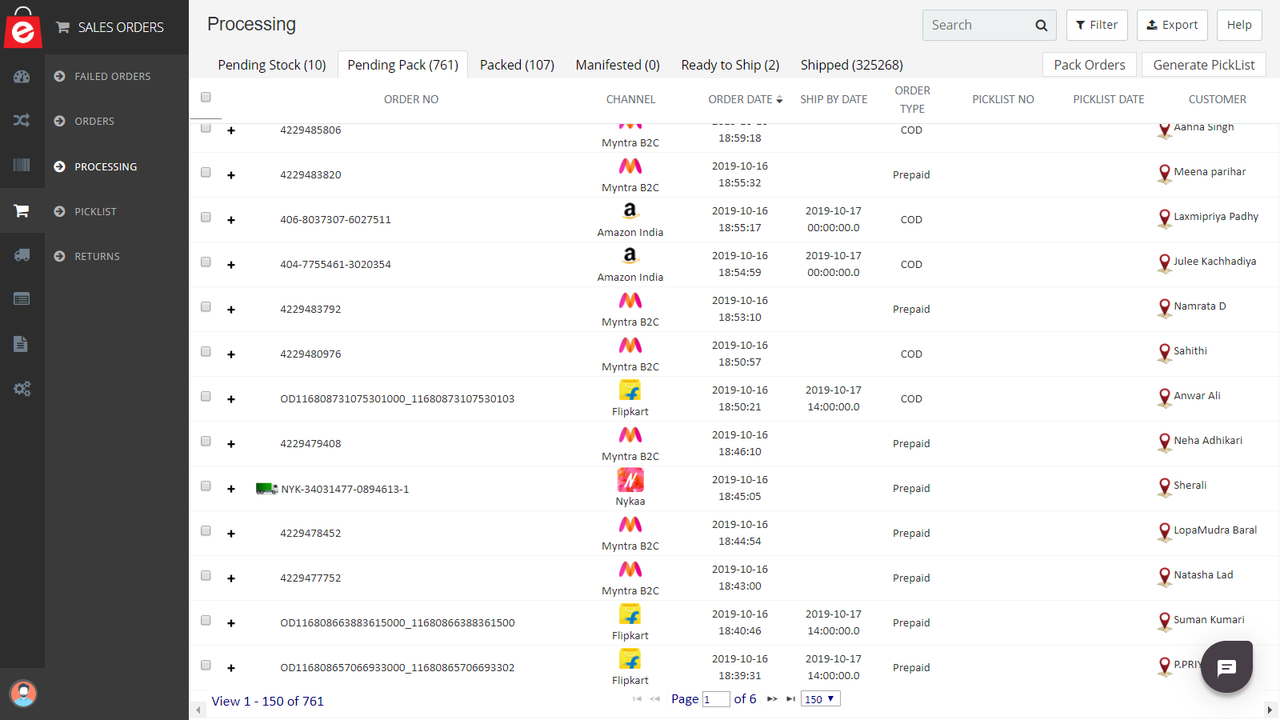The image size is (1280, 720).
Task: Open the chat bubble in bottom right corner
Action: coord(1226,666)
